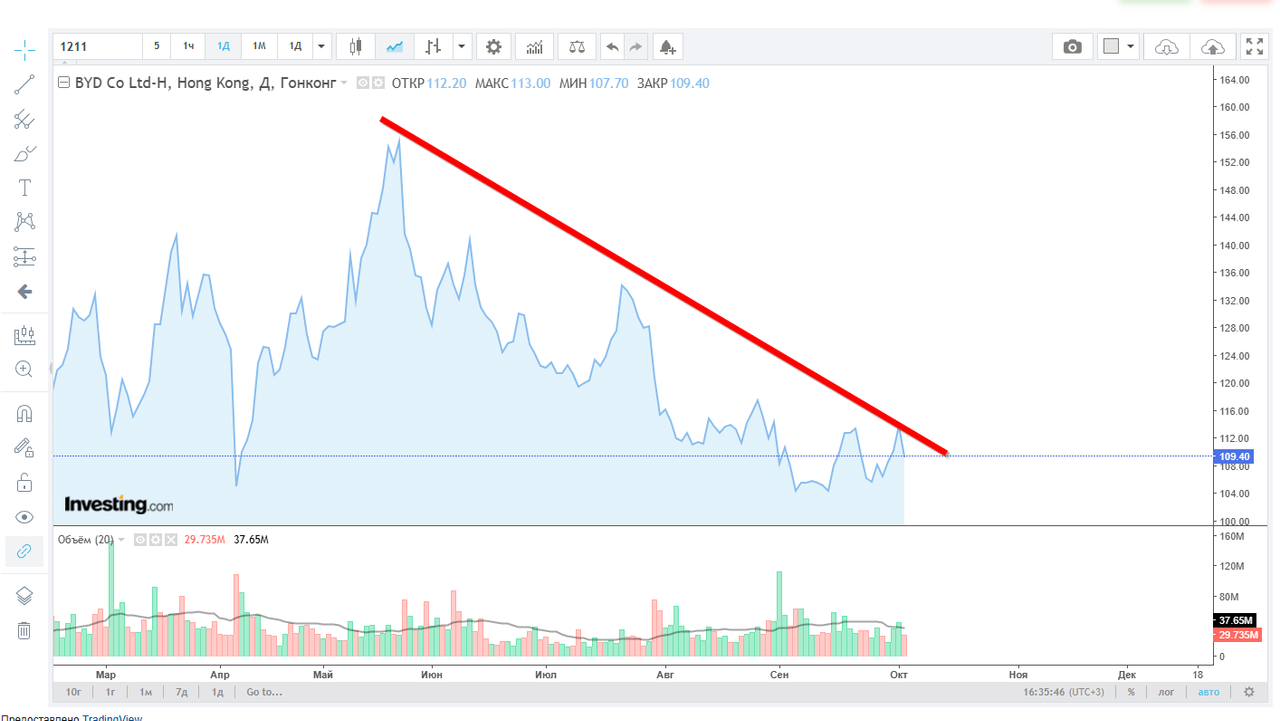Open chart properties gear settings

493,46
